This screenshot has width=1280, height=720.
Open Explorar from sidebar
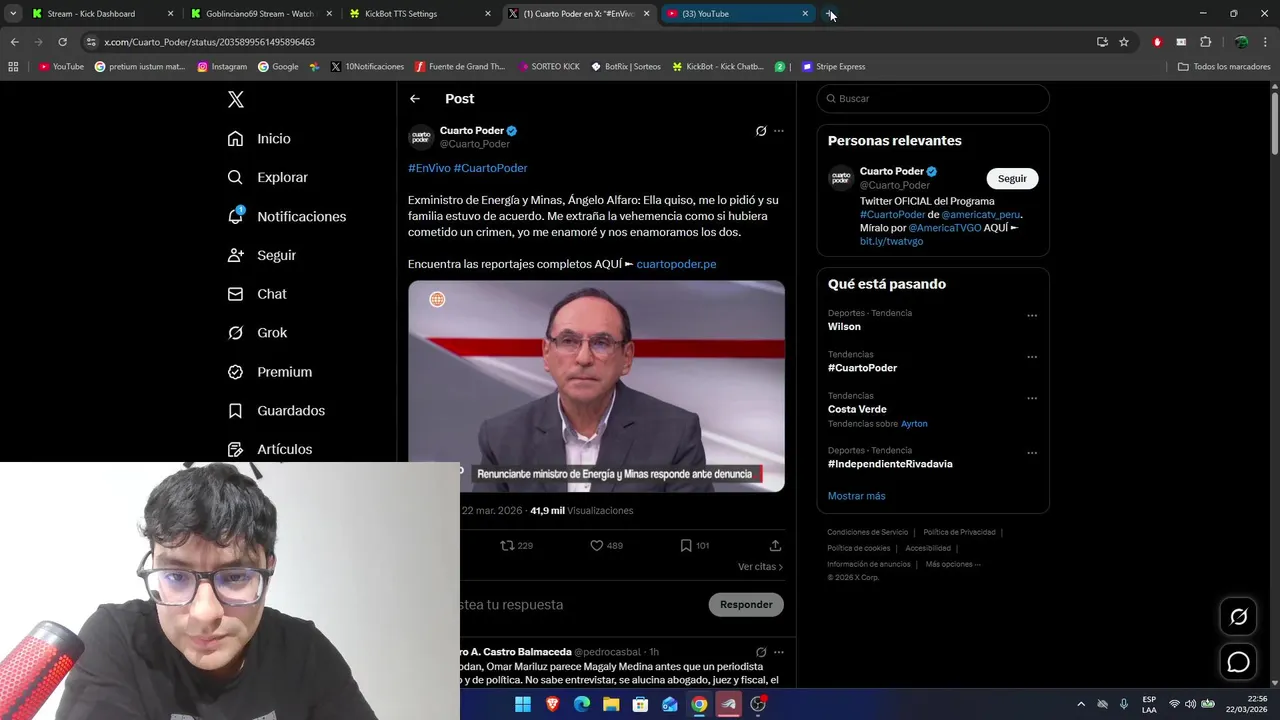point(267,177)
